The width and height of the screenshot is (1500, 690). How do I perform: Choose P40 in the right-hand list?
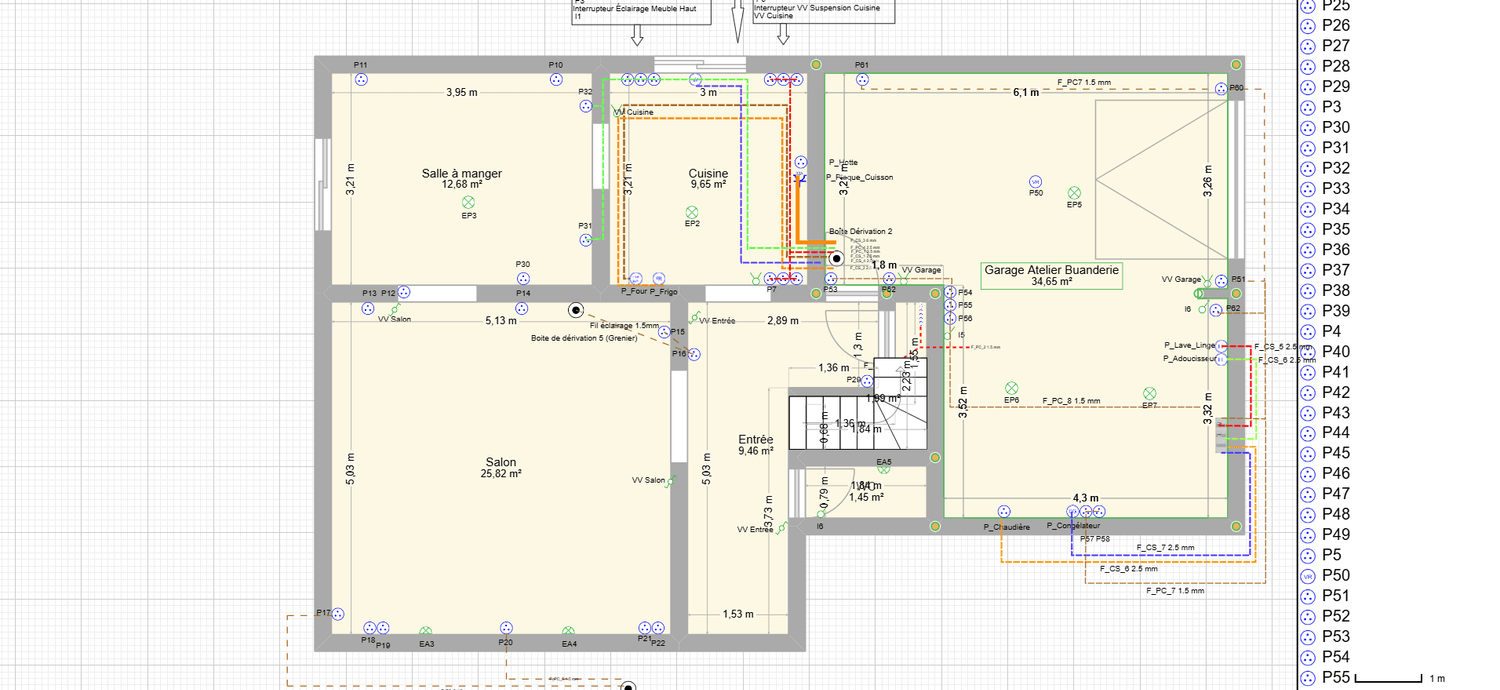[x=1336, y=352]
